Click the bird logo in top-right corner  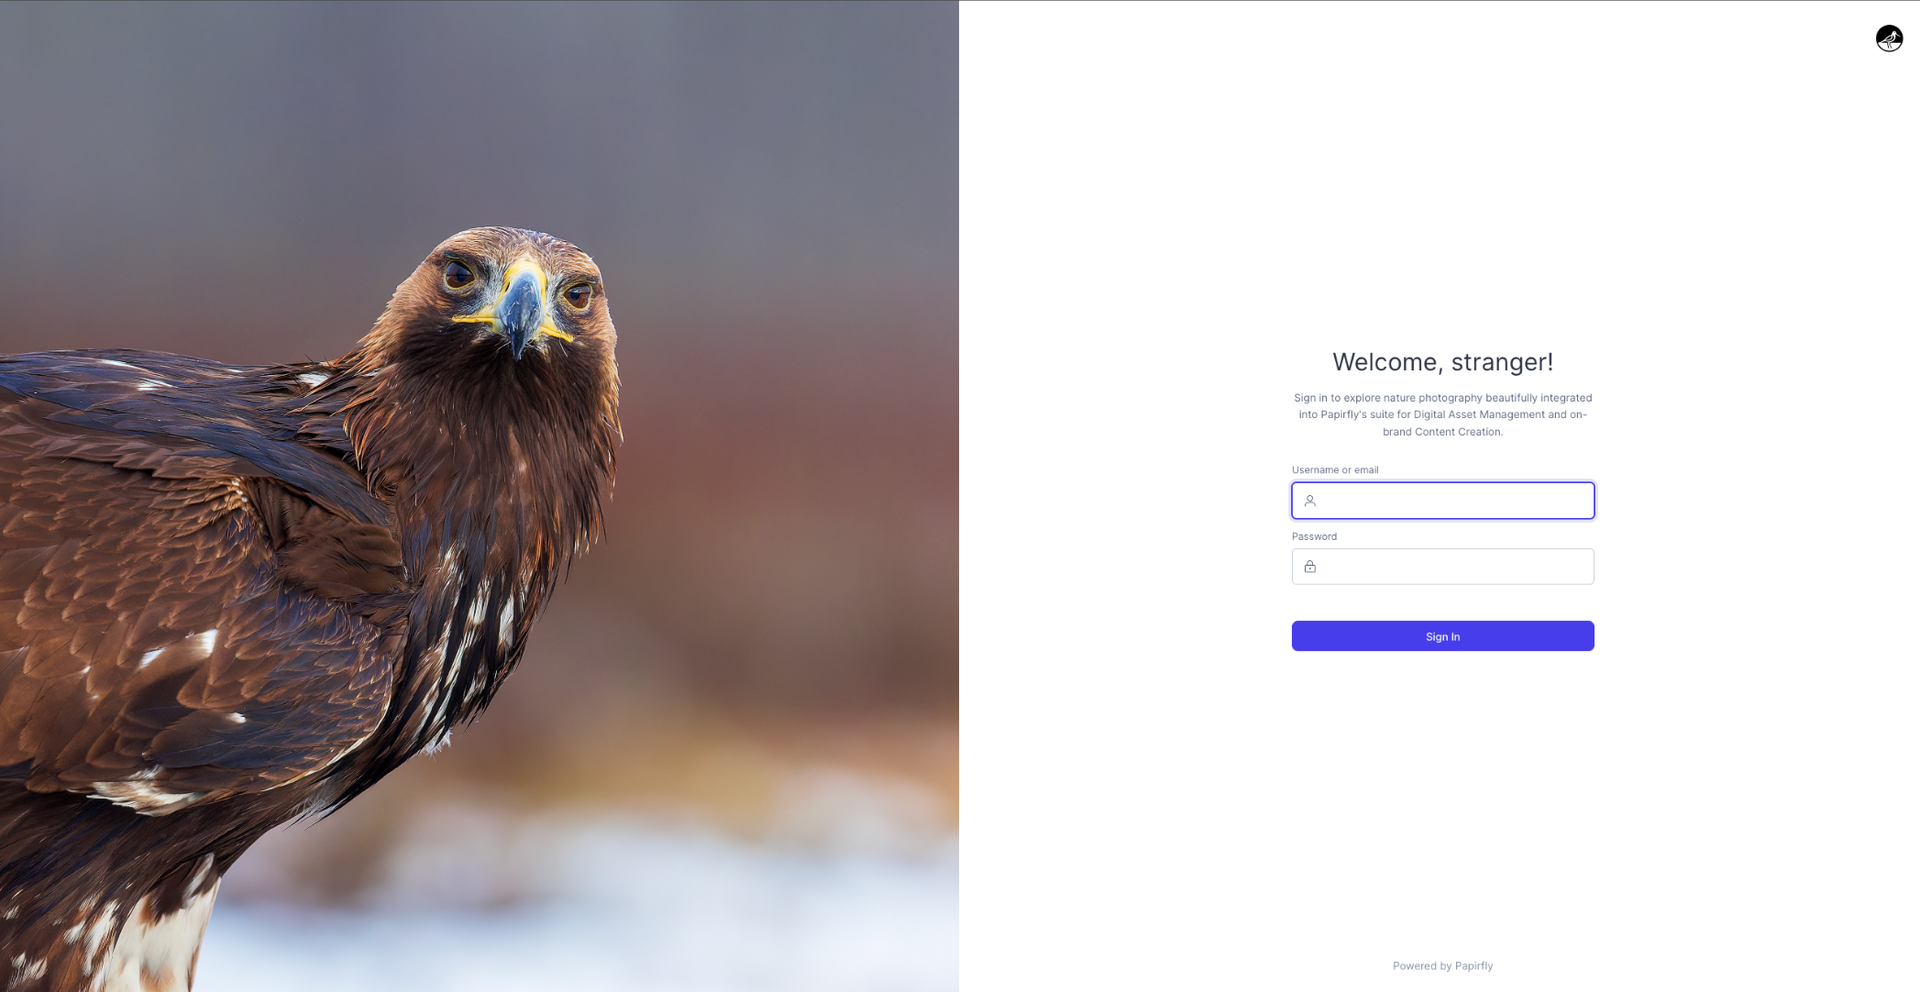[1889, 39]
